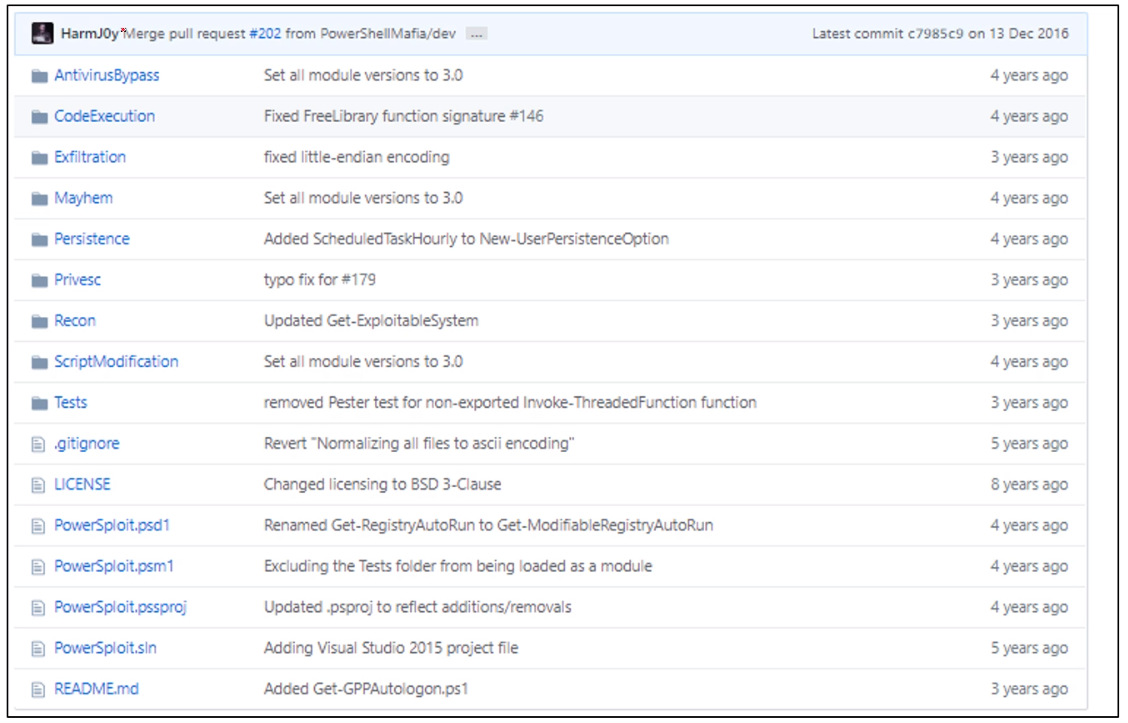Open 'Added Get-GPPAutologon.ps1' commit message
This screenshot has width=1128, height=723.
pyautogui.click(x=366, y=689)
